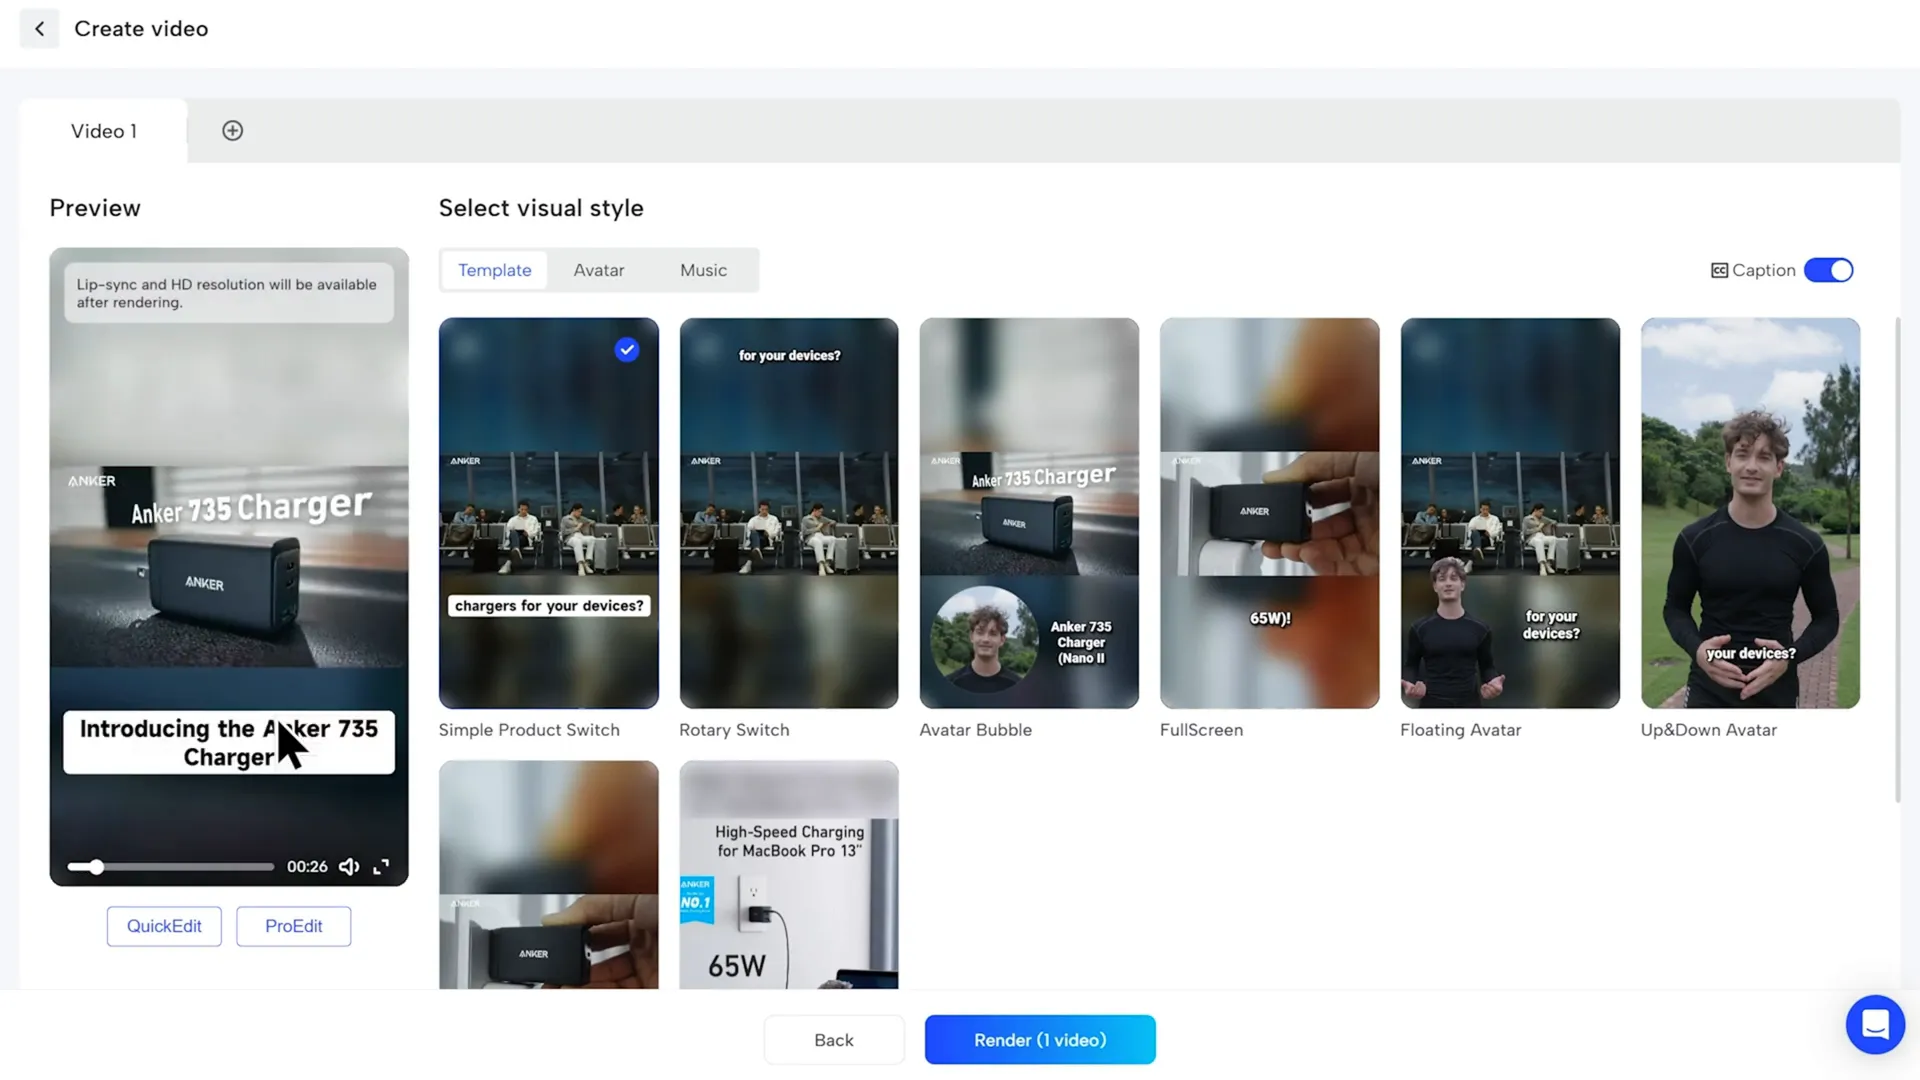Select the Rotary Switch template

click(789, 513)
